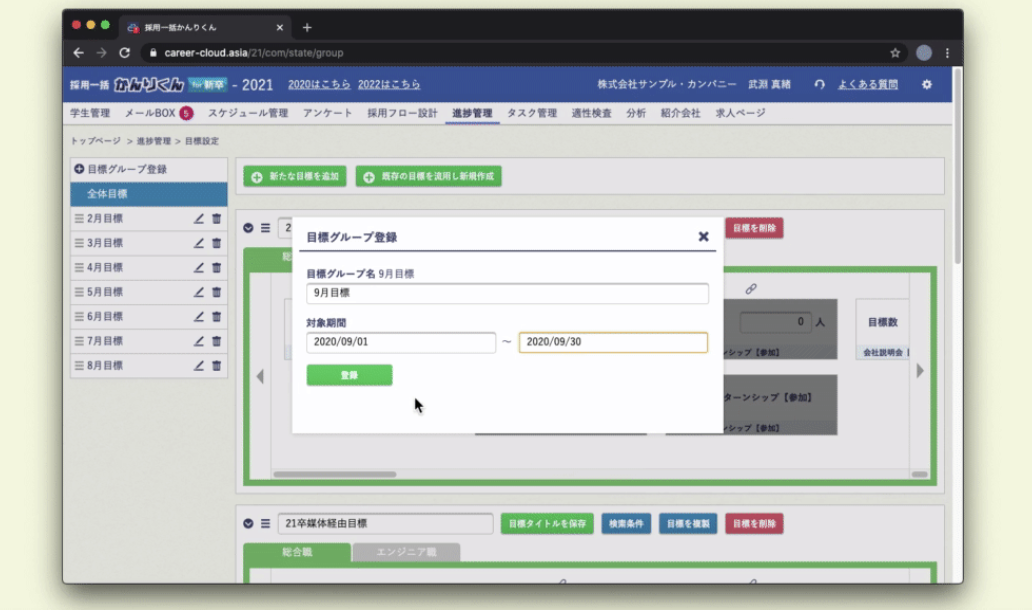Click 目標タイトルを保存 button
This screenshot has width=1032, height=610.
coord(547,524)
